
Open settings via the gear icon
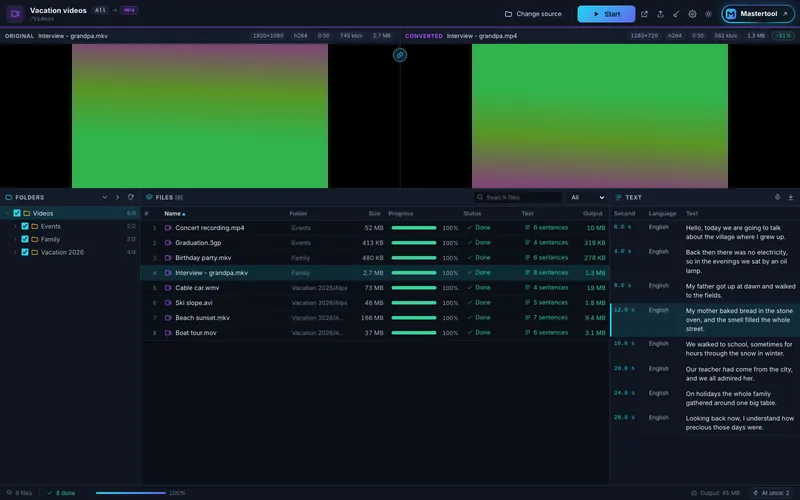click(x=692, y=14)
